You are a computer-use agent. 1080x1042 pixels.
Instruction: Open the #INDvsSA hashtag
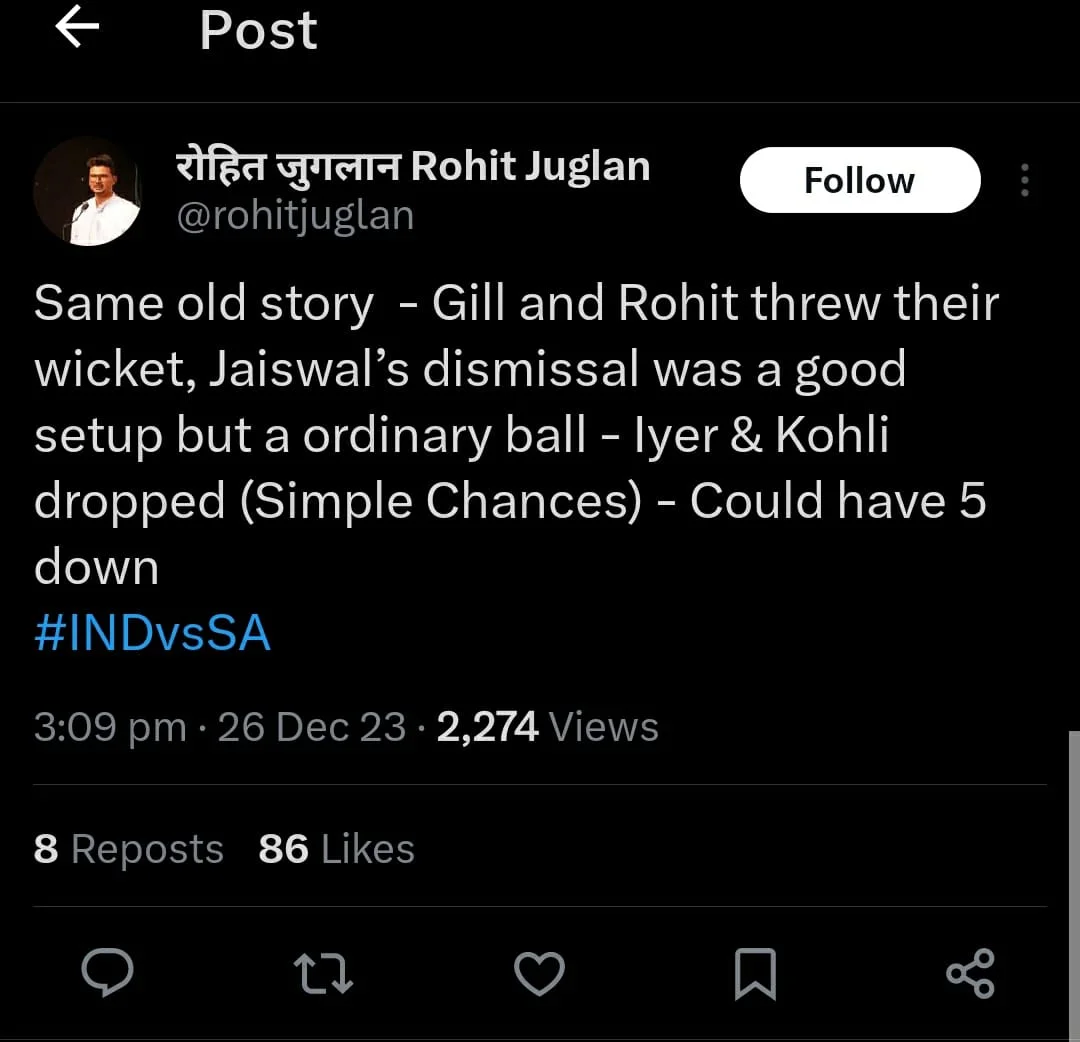click(152, 634)
